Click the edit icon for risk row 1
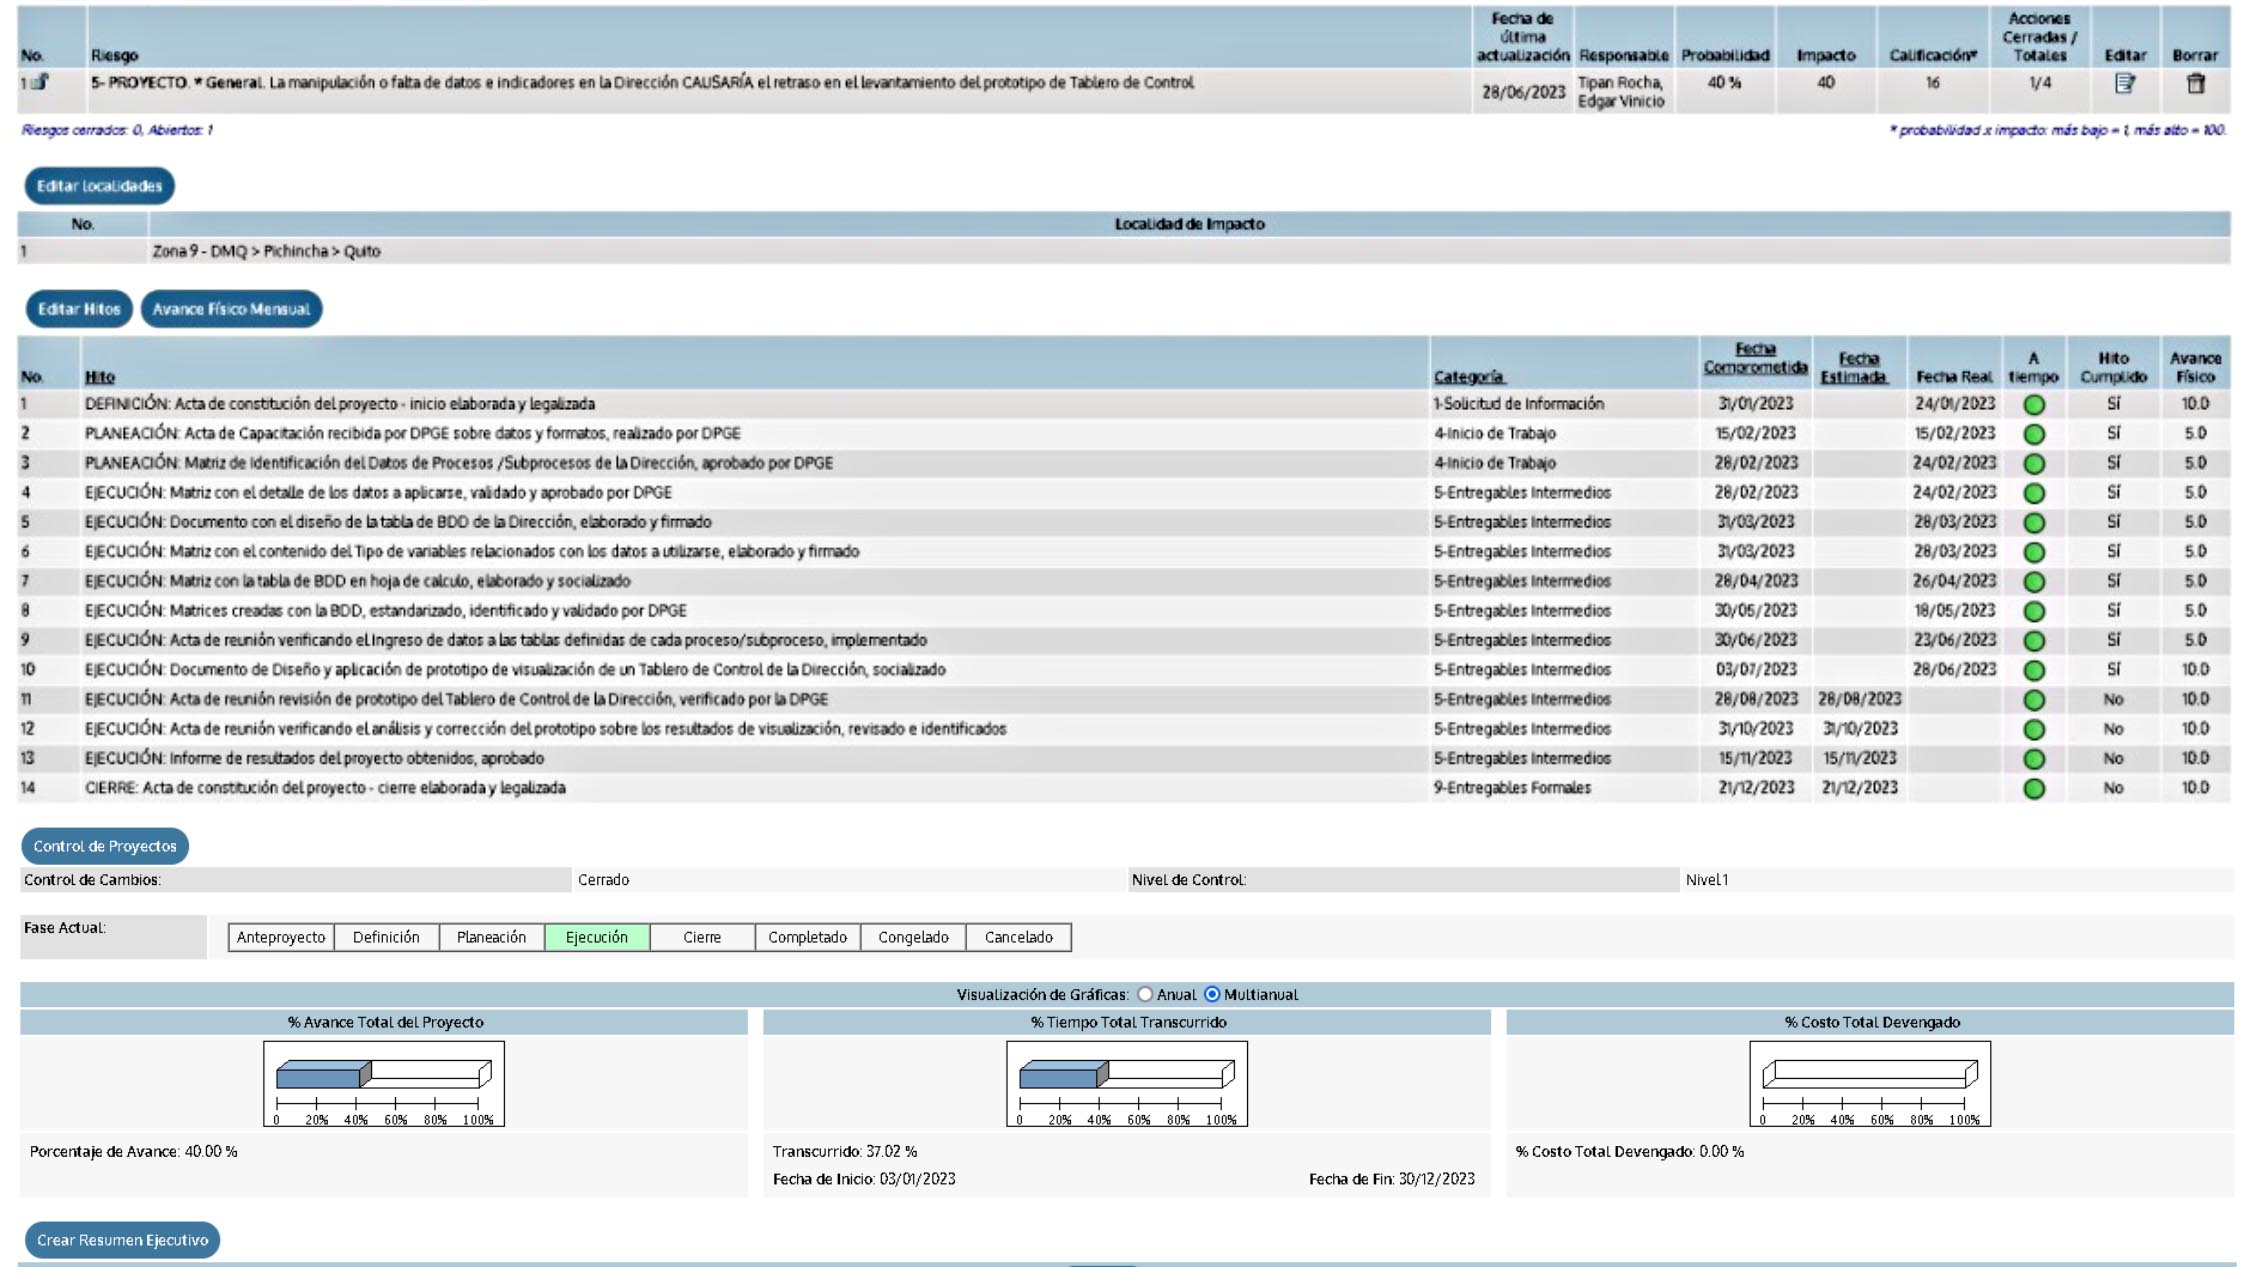2250x1267 pixels. click(x=2125, y=84)
